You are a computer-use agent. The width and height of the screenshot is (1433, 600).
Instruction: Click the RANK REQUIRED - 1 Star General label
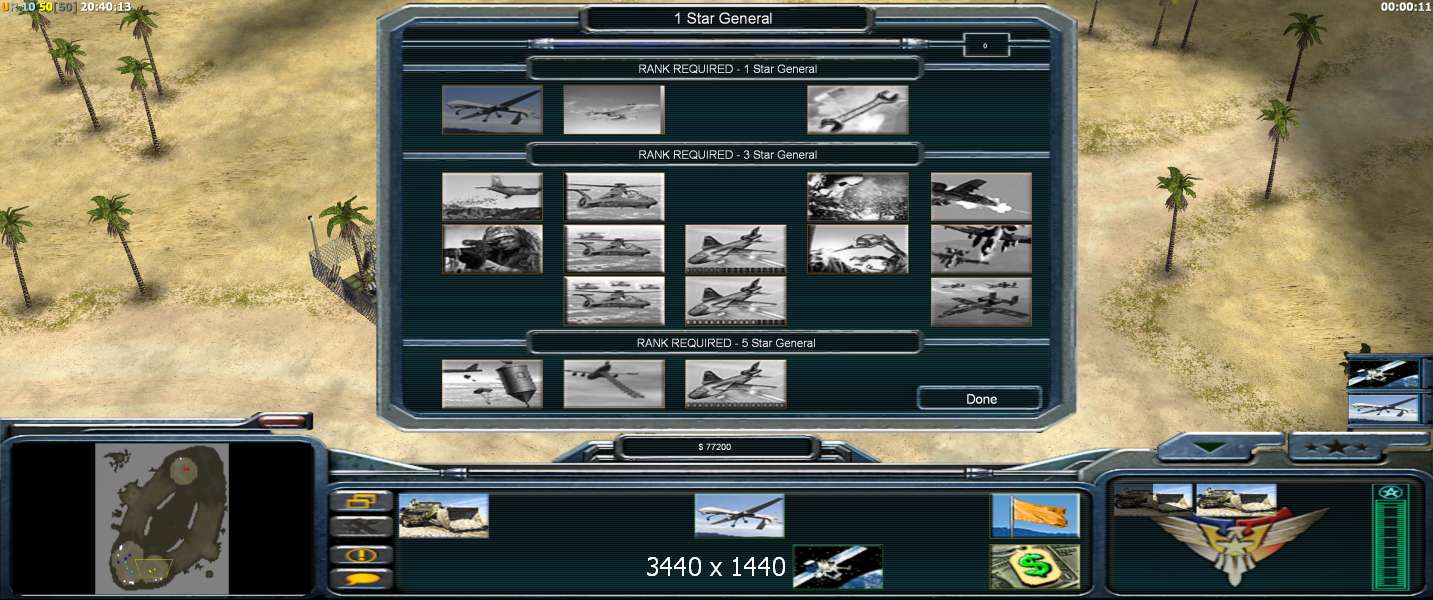click(727, 69)
